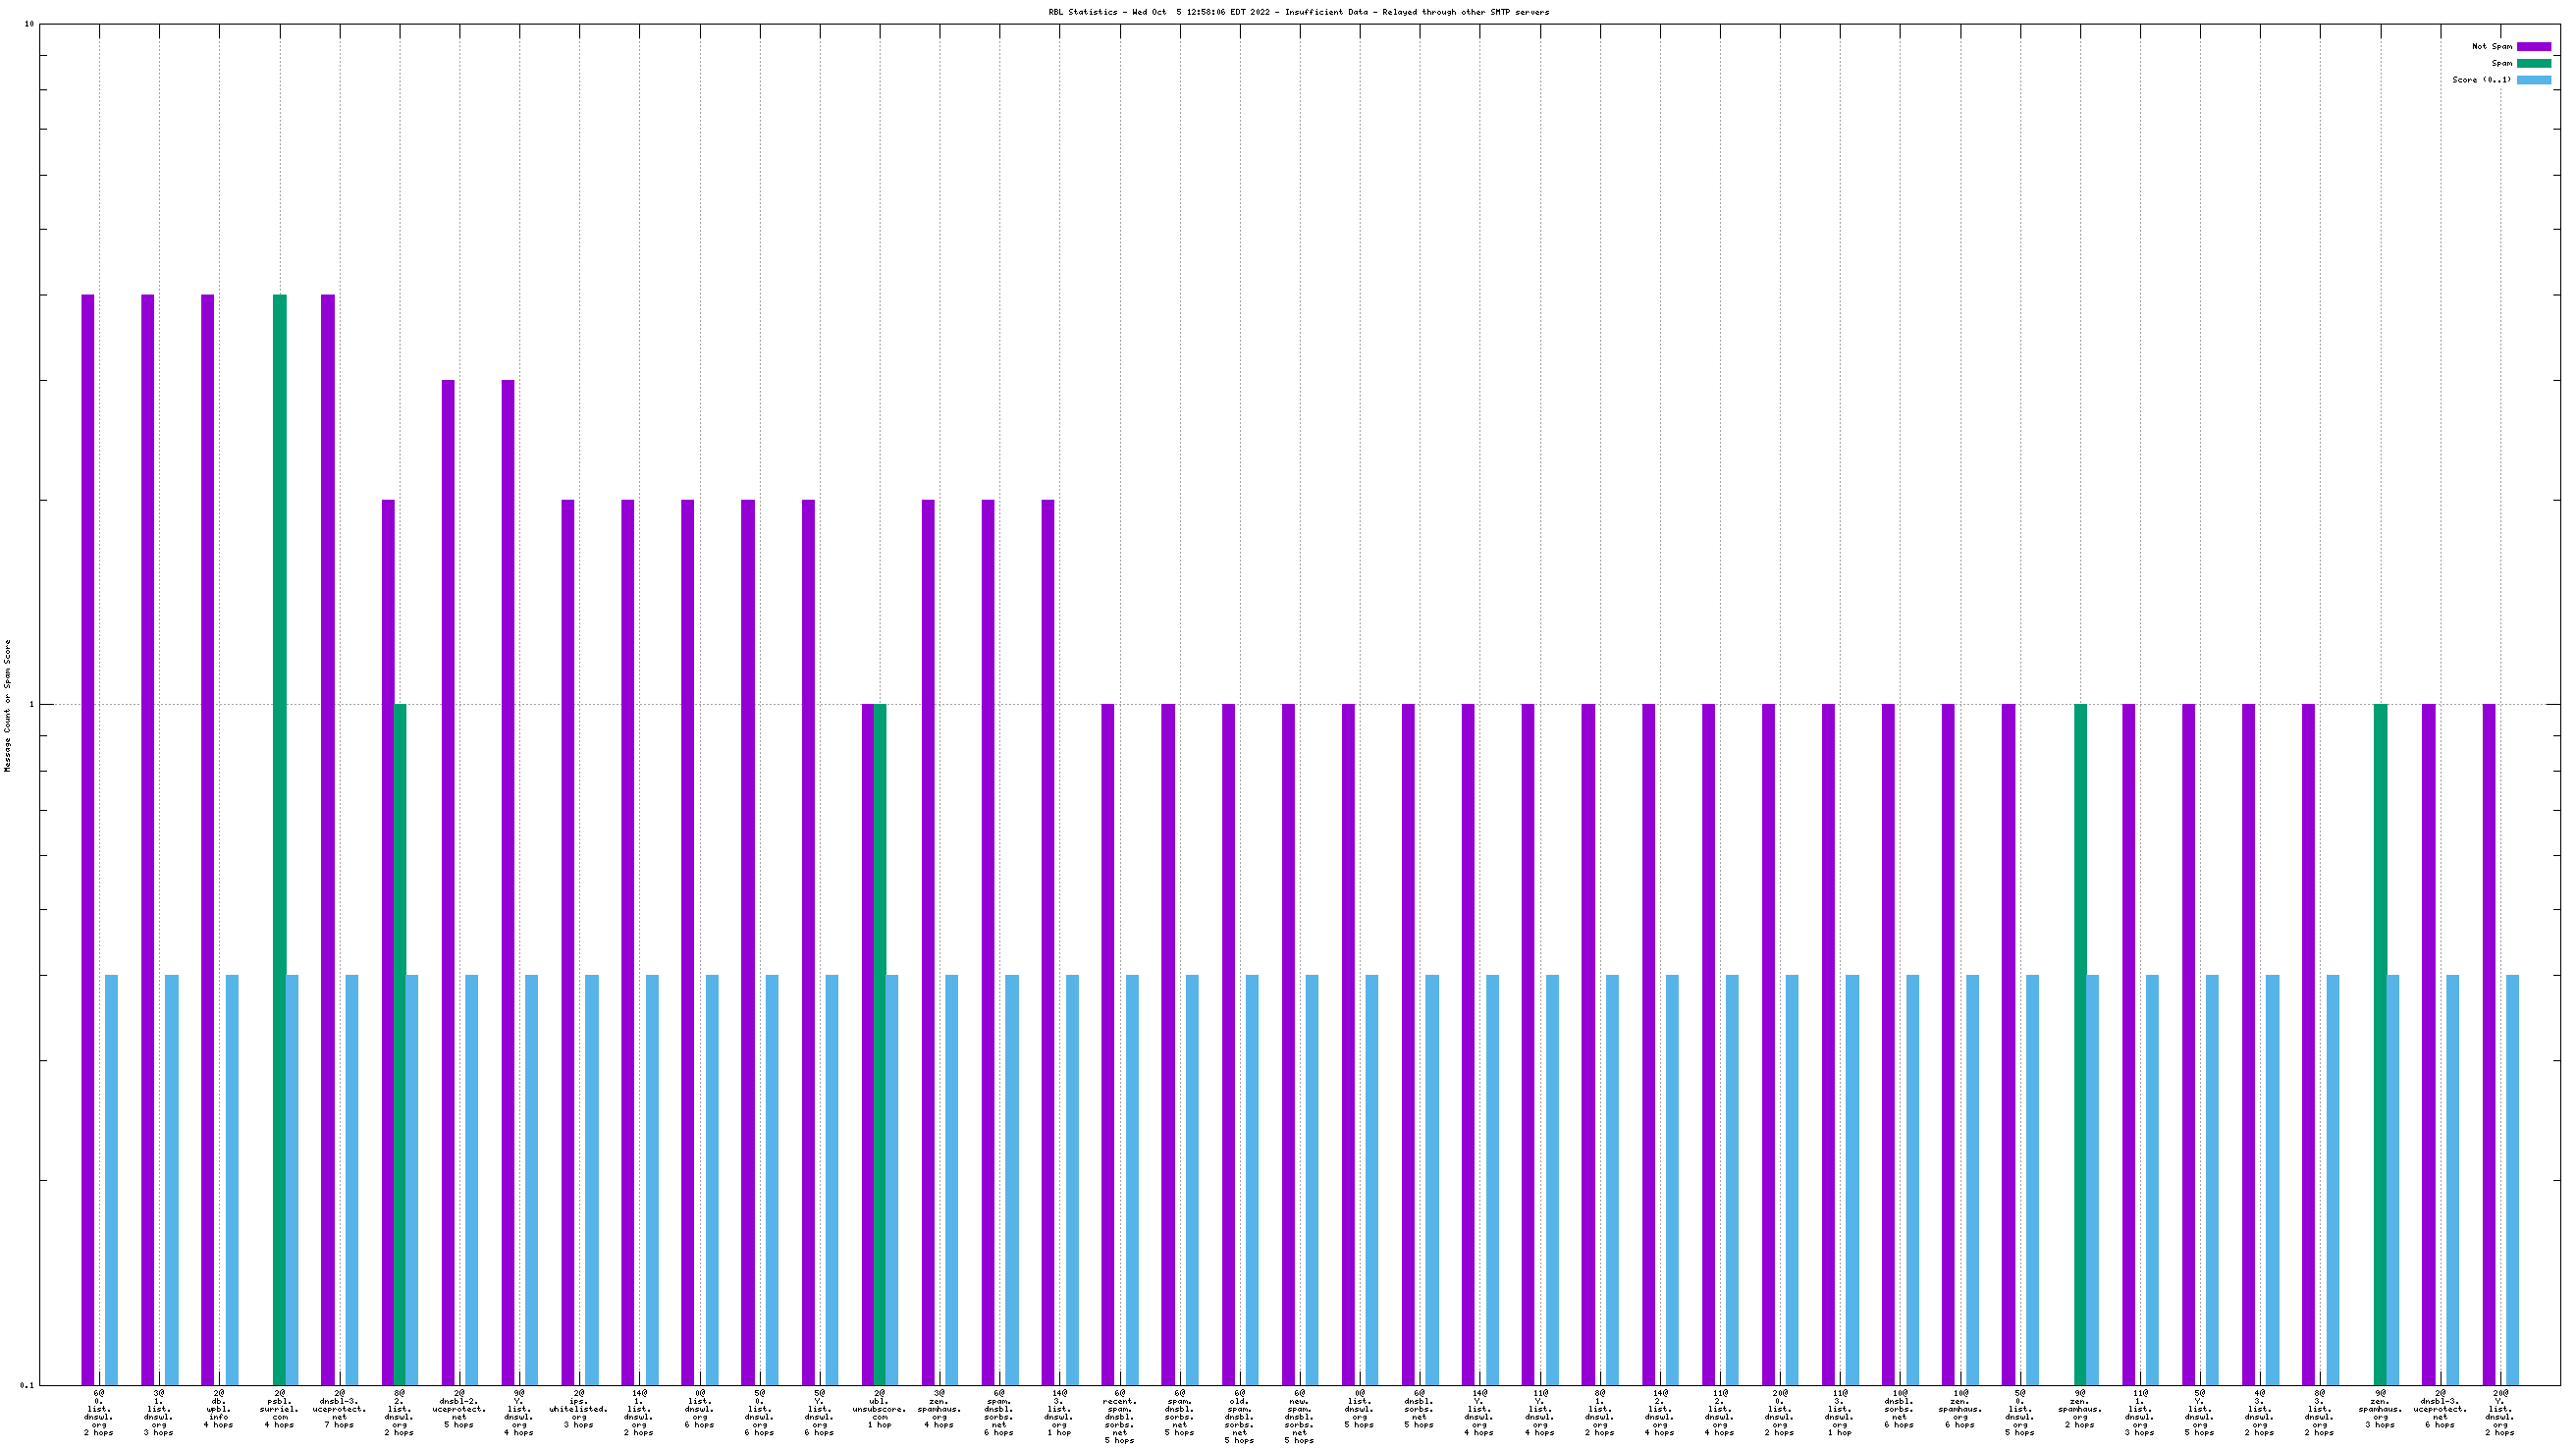Click the ips.whitelisted.org 3 hops label

[579, 1409]
